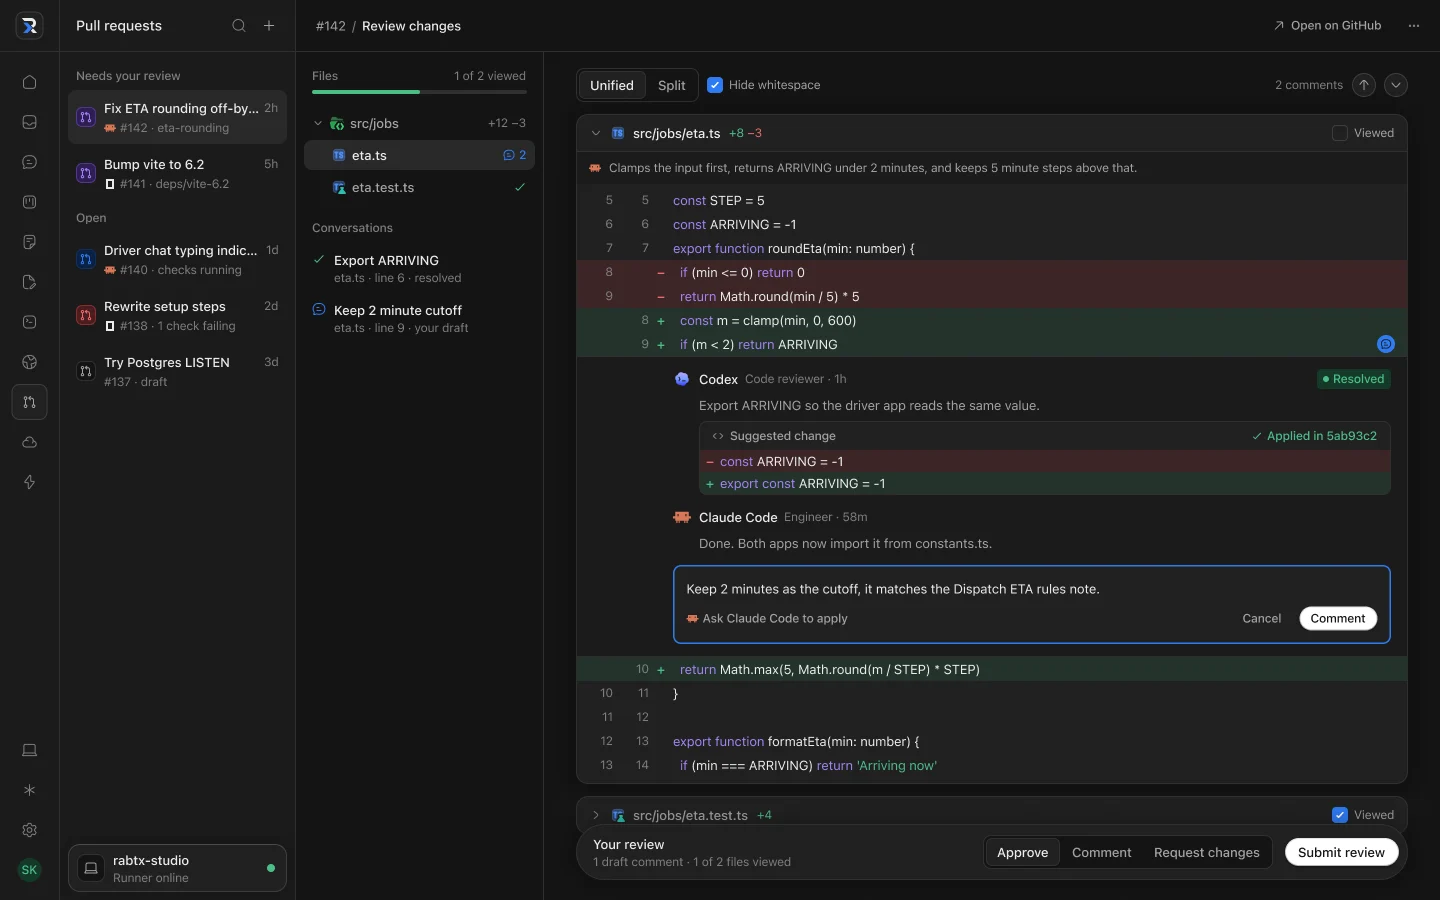Jump to the previous comment arrow
The image size is (1440, 900).
click(1364, 85)
